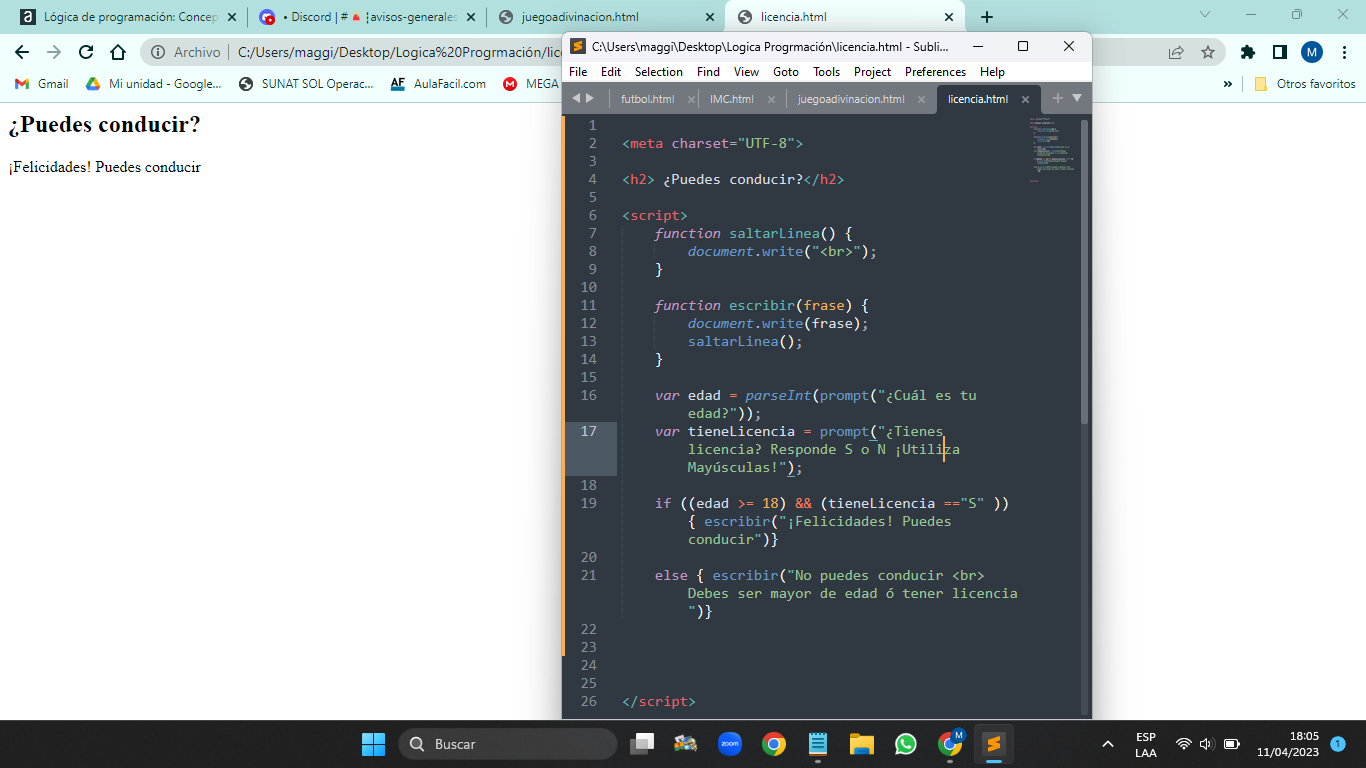
Task: Open the Preferences menu in Sublime
Action: (x=935, y=72)
